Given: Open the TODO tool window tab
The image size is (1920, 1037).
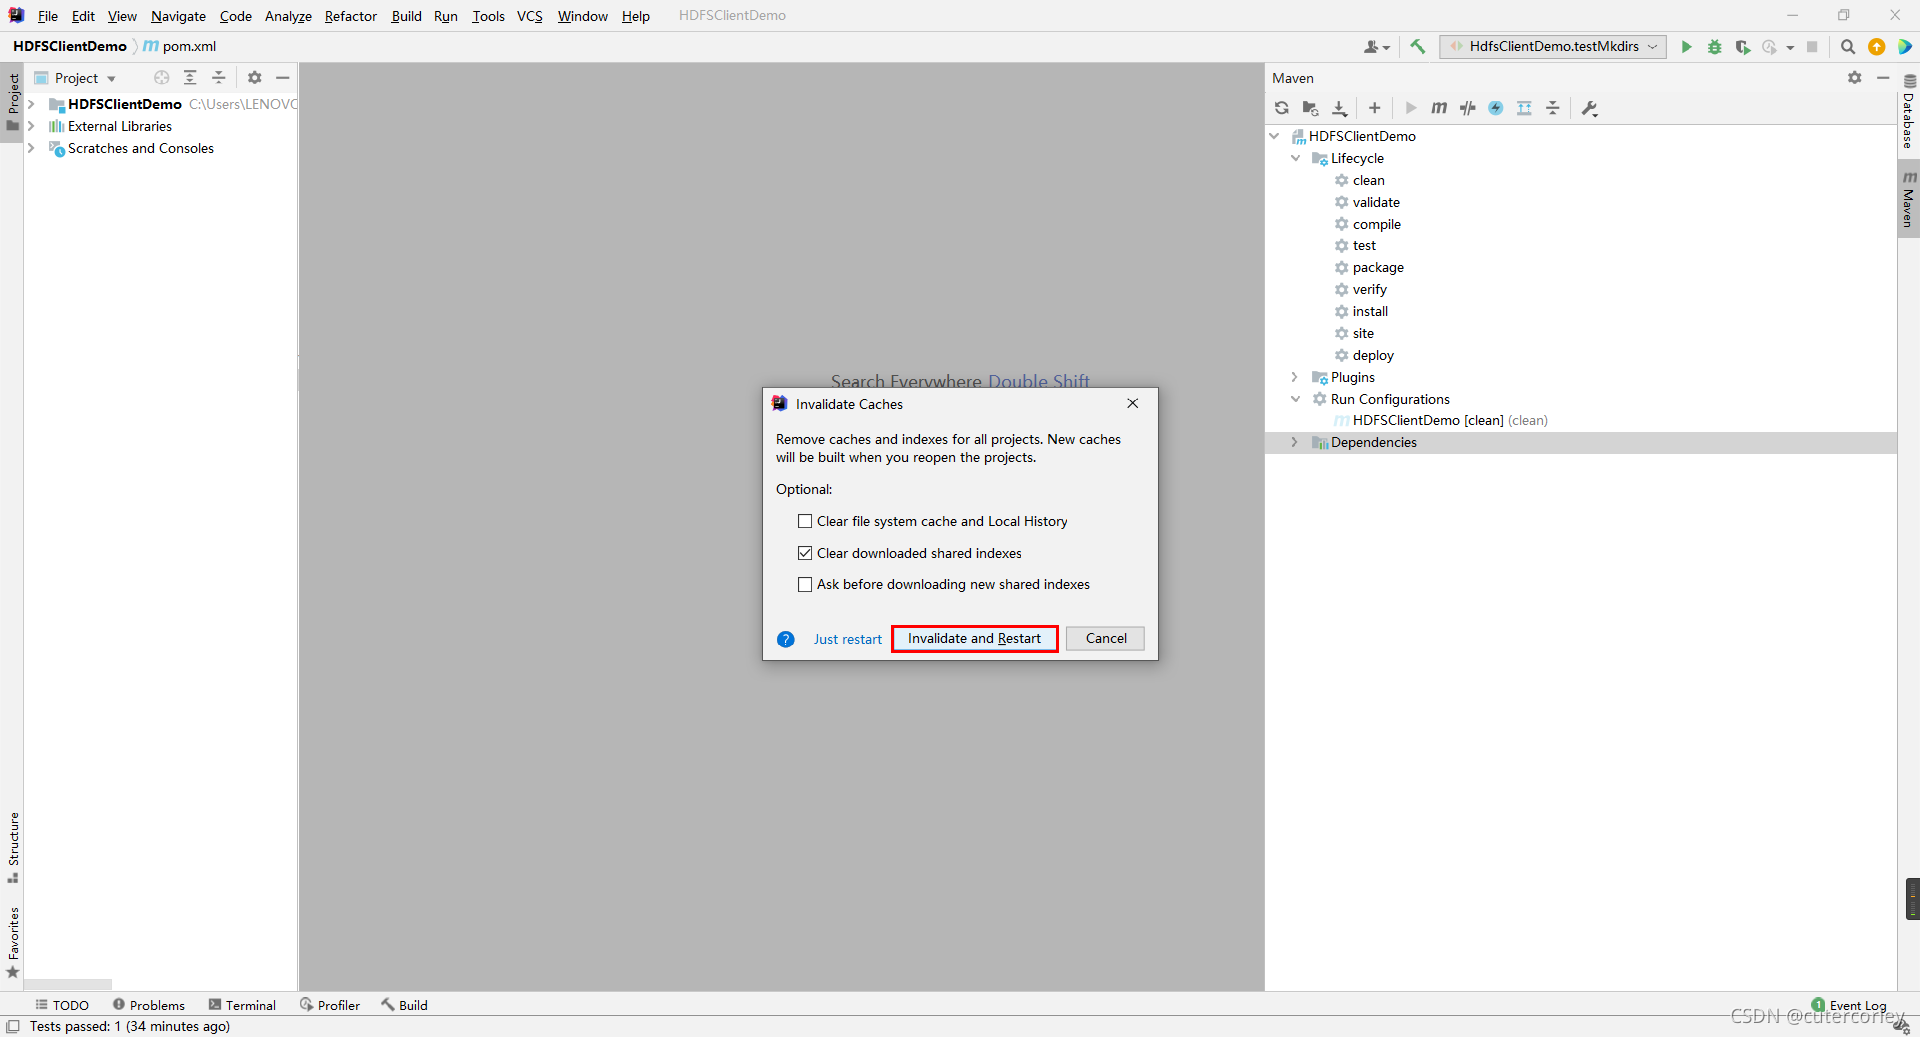Looking at the screenshot, I should pos(62,1005).
